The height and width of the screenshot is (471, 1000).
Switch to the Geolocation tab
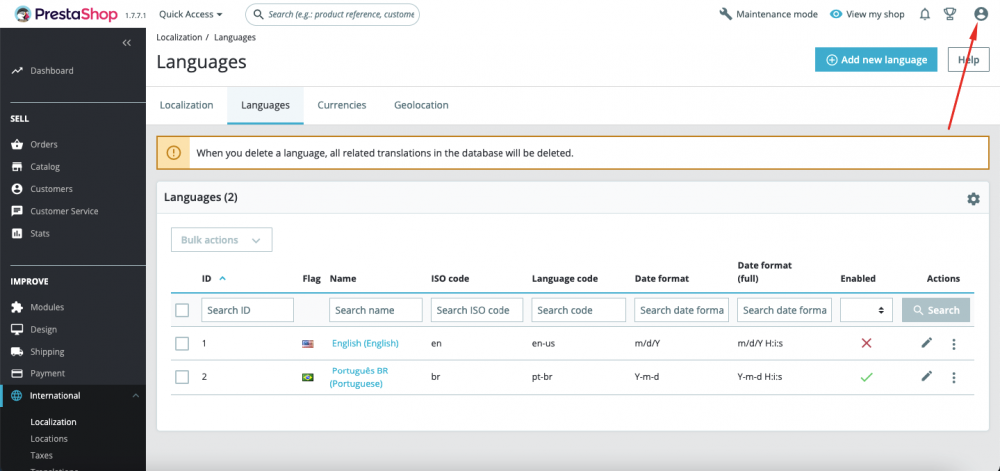click(x=421, y=105)
